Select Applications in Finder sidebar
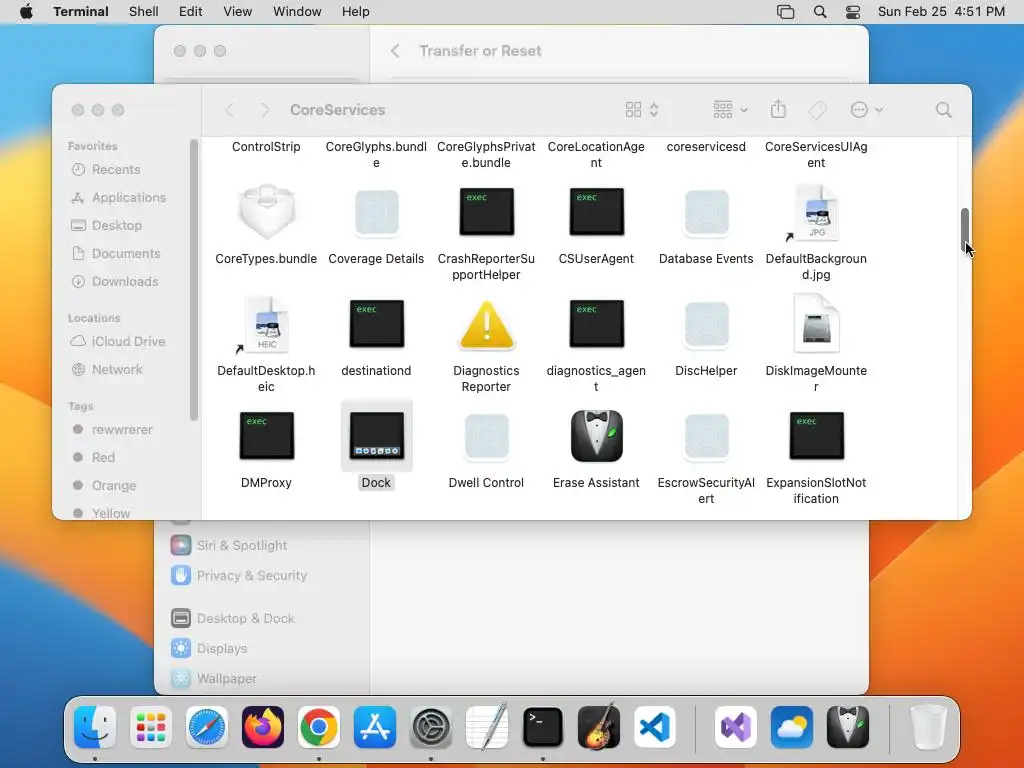Image resolution: width=1024 pixels, height=768 pixels. pyautogui.click(x=128, y=197)
